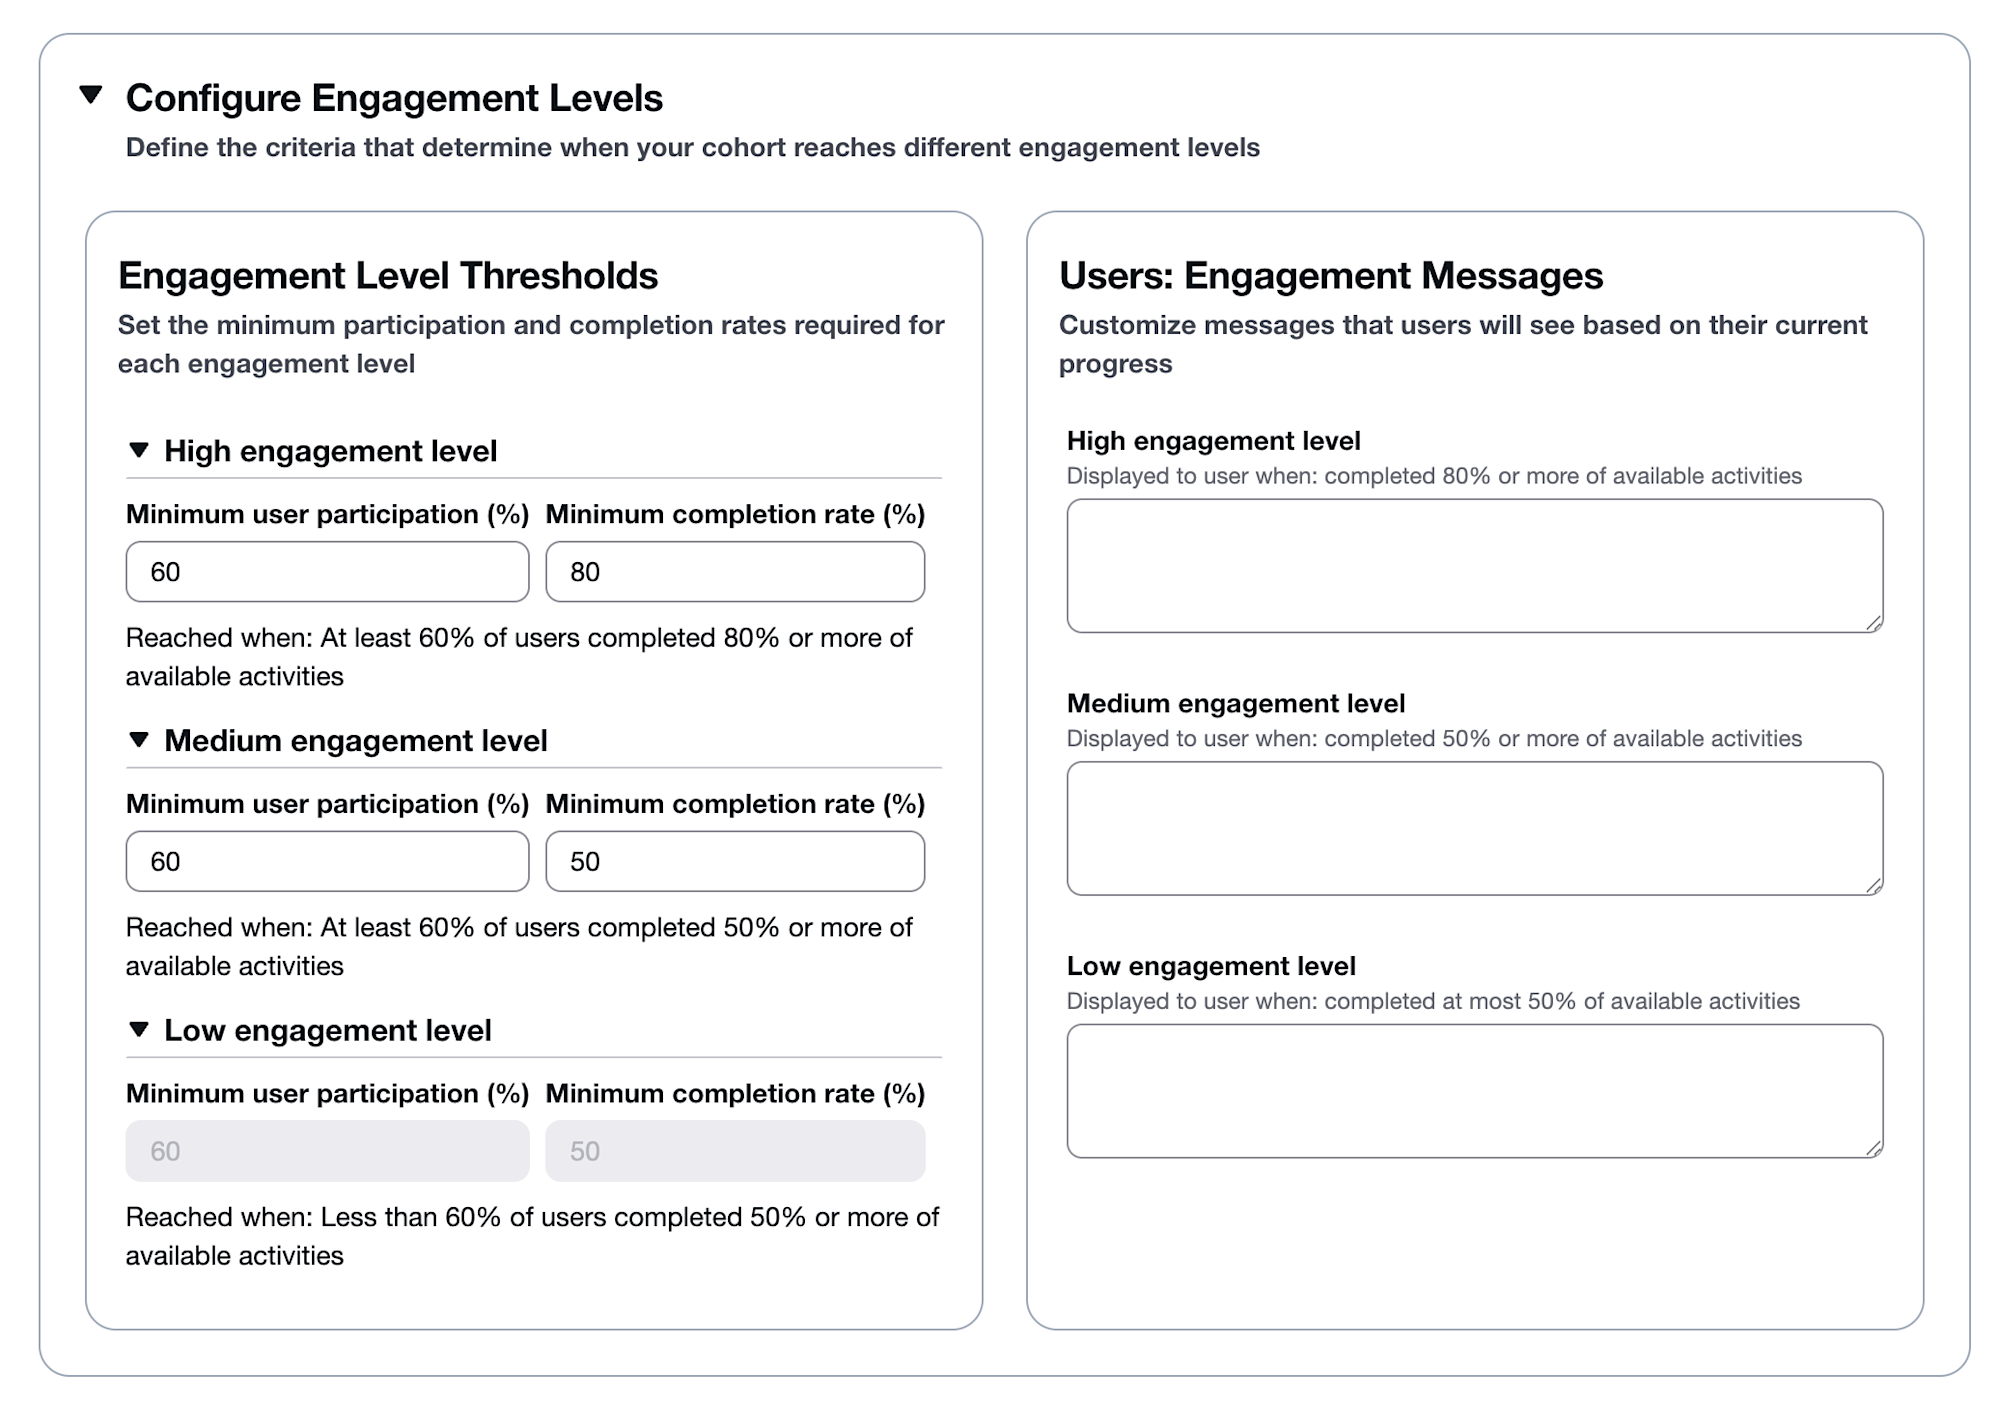The height and width of the screenshot is (1402, 2000).
Task: Collapse the Medium engagement level disclosure triangle
Action: 139,740
